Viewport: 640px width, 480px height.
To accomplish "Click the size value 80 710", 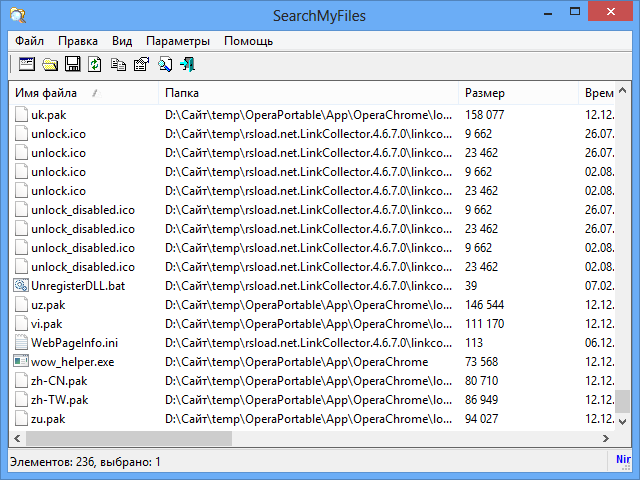I will pos(482,381).
